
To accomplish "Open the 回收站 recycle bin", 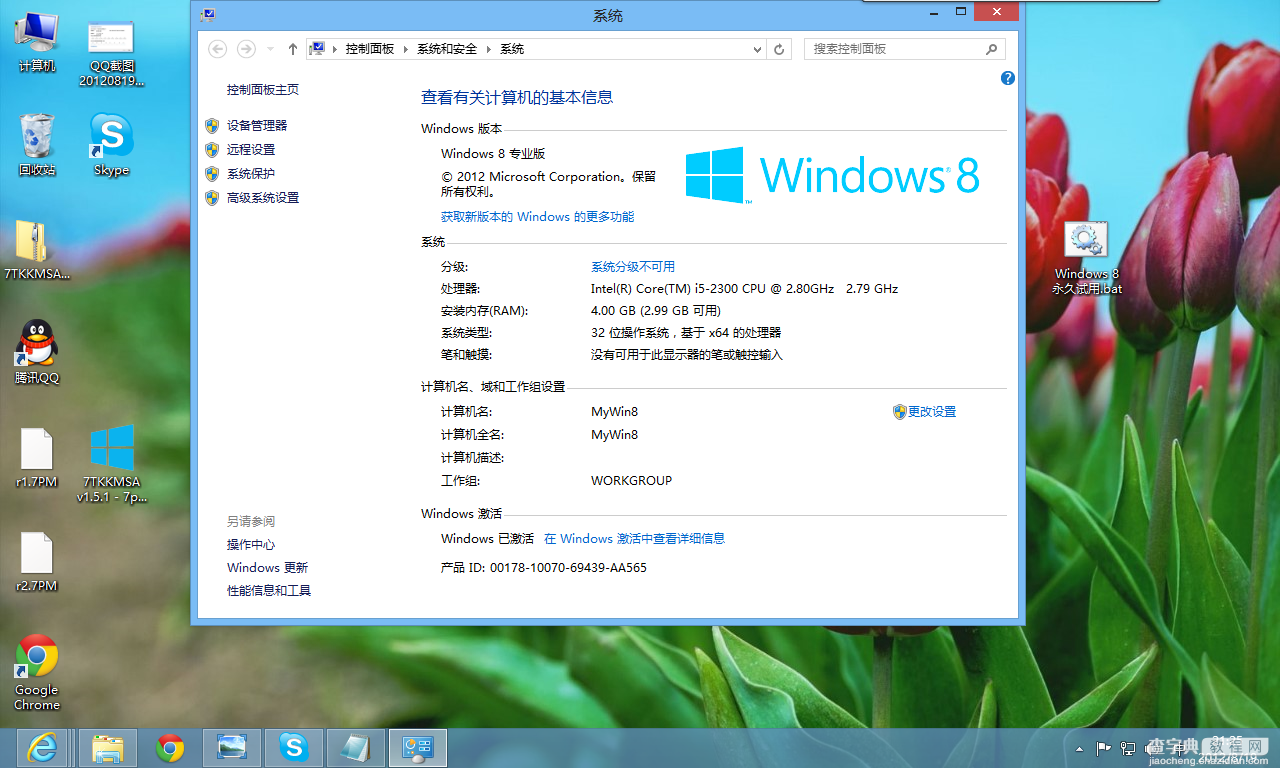I will [x=37, y=144].
